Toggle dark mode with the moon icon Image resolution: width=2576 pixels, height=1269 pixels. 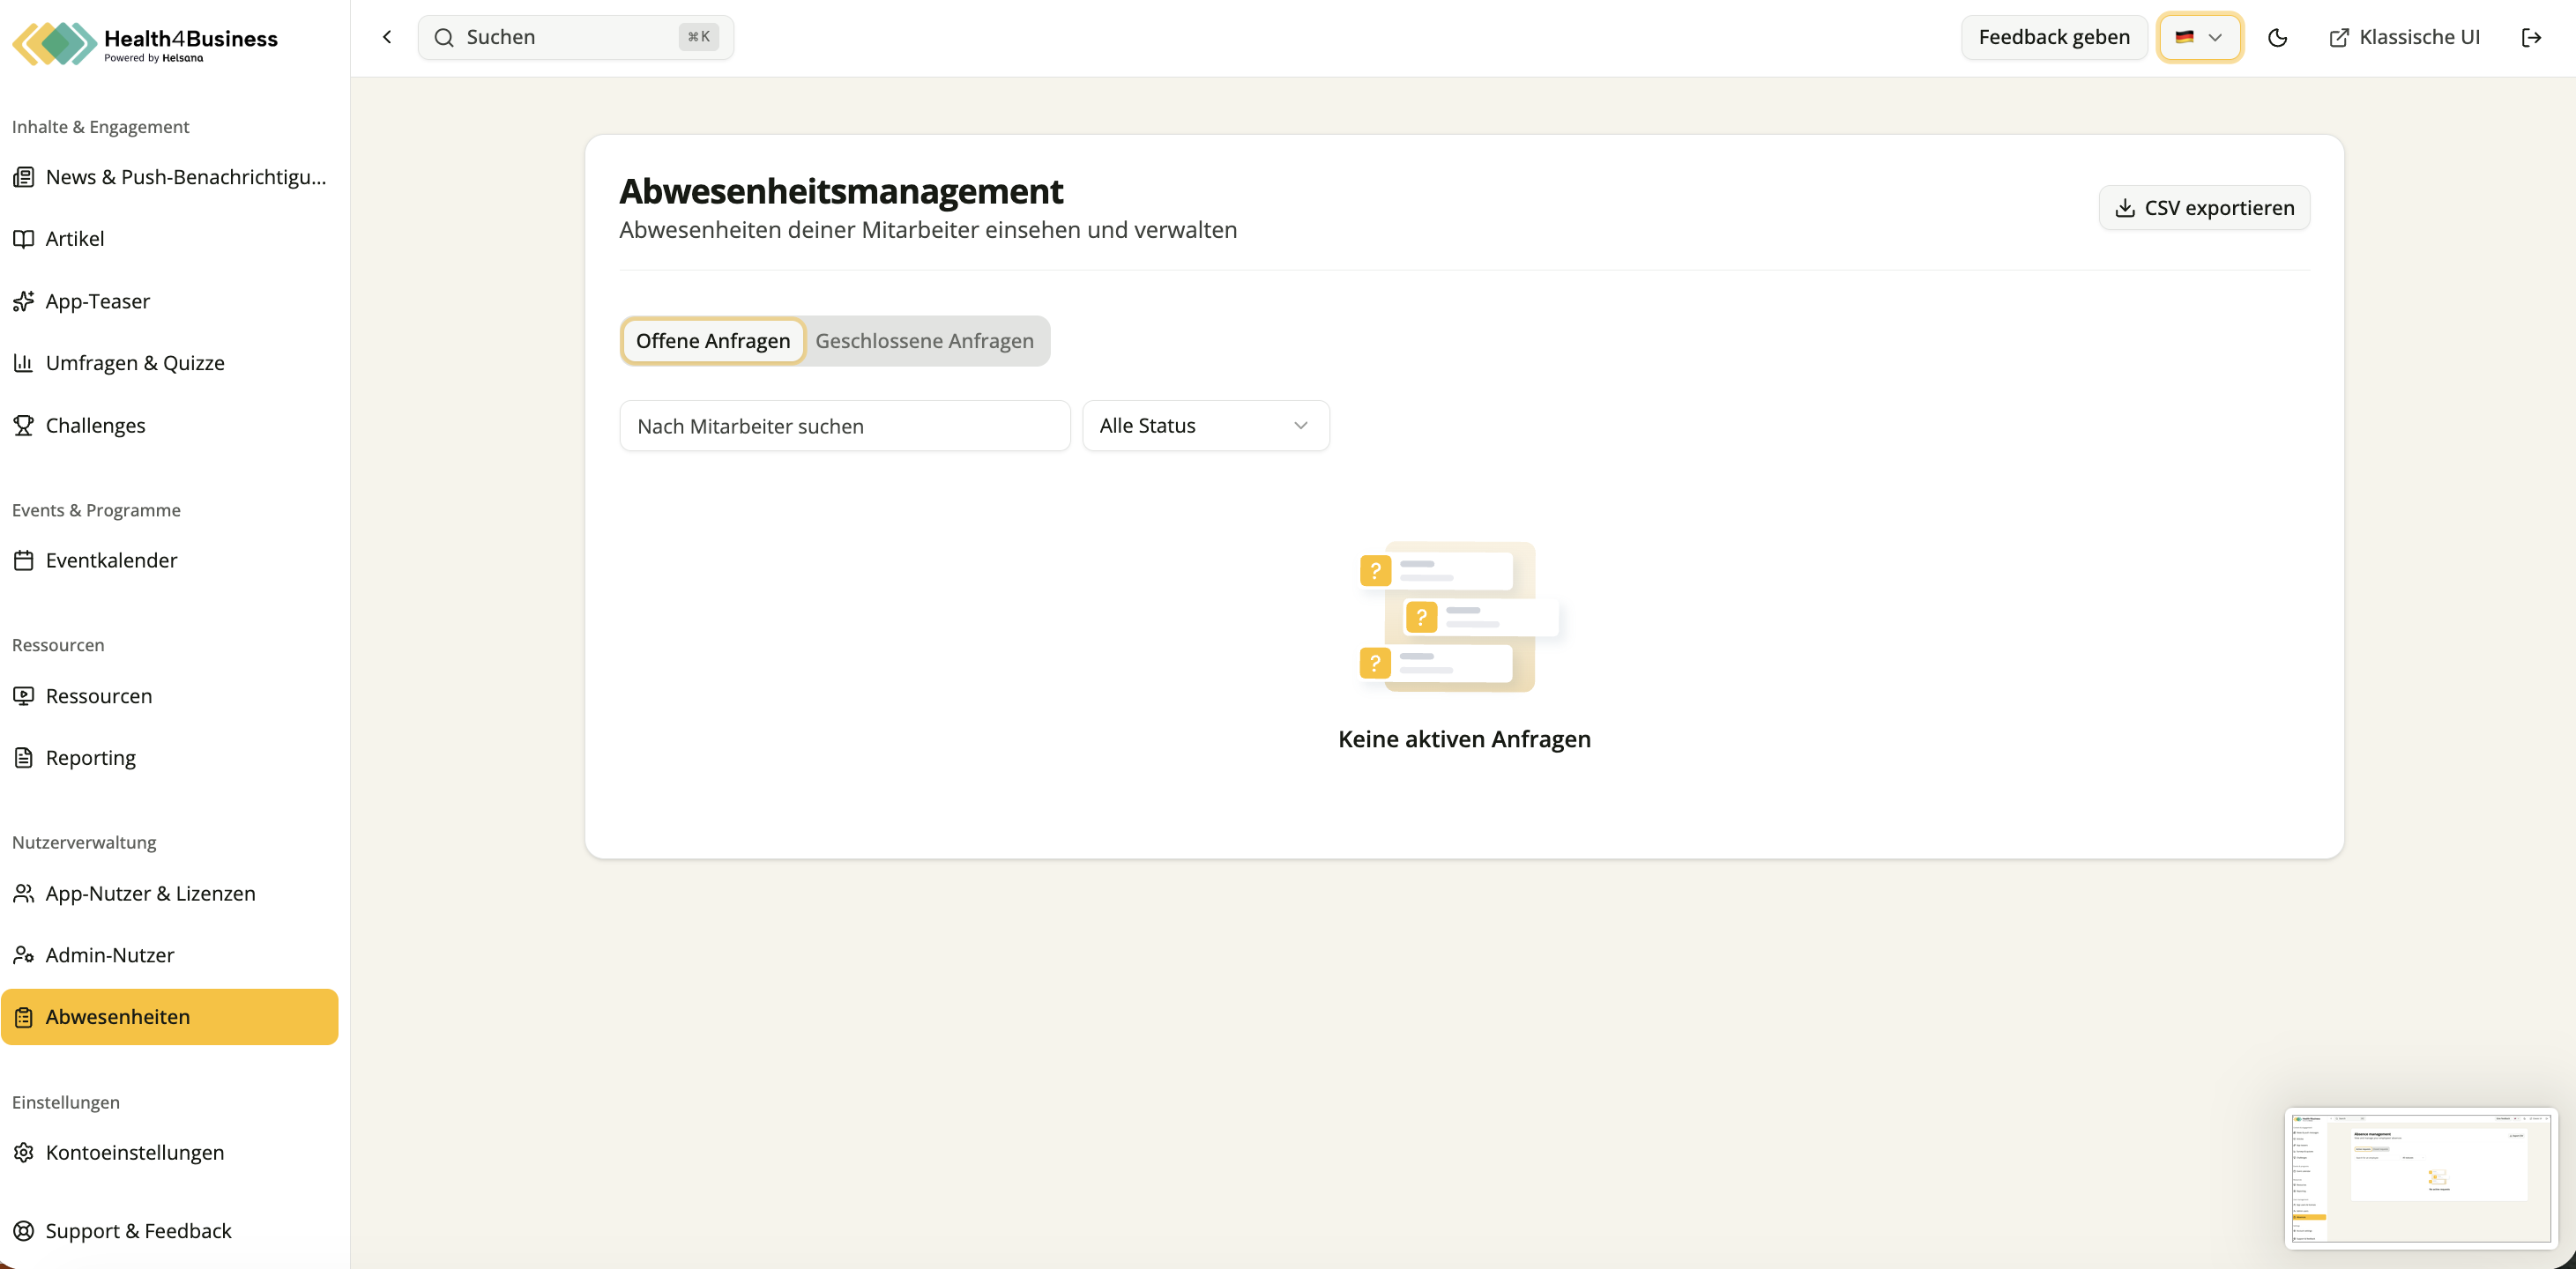[2277, 38]
